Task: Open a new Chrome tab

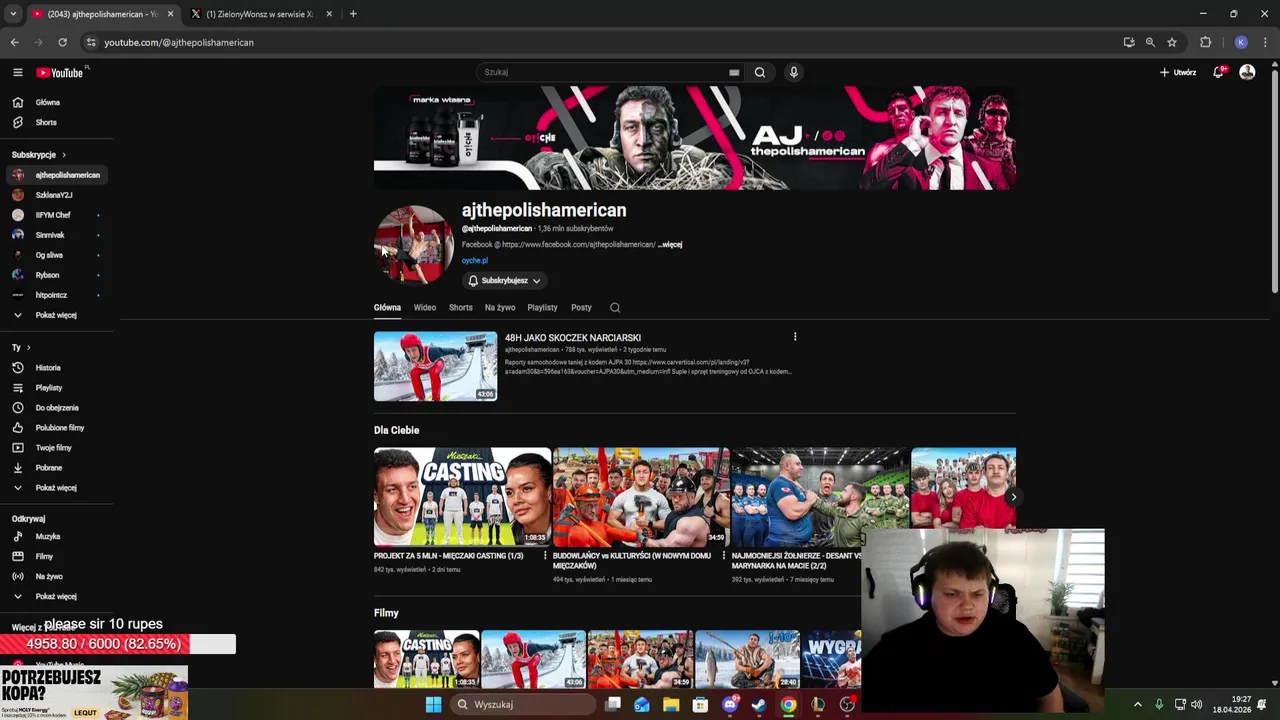Action: [353, 14]
